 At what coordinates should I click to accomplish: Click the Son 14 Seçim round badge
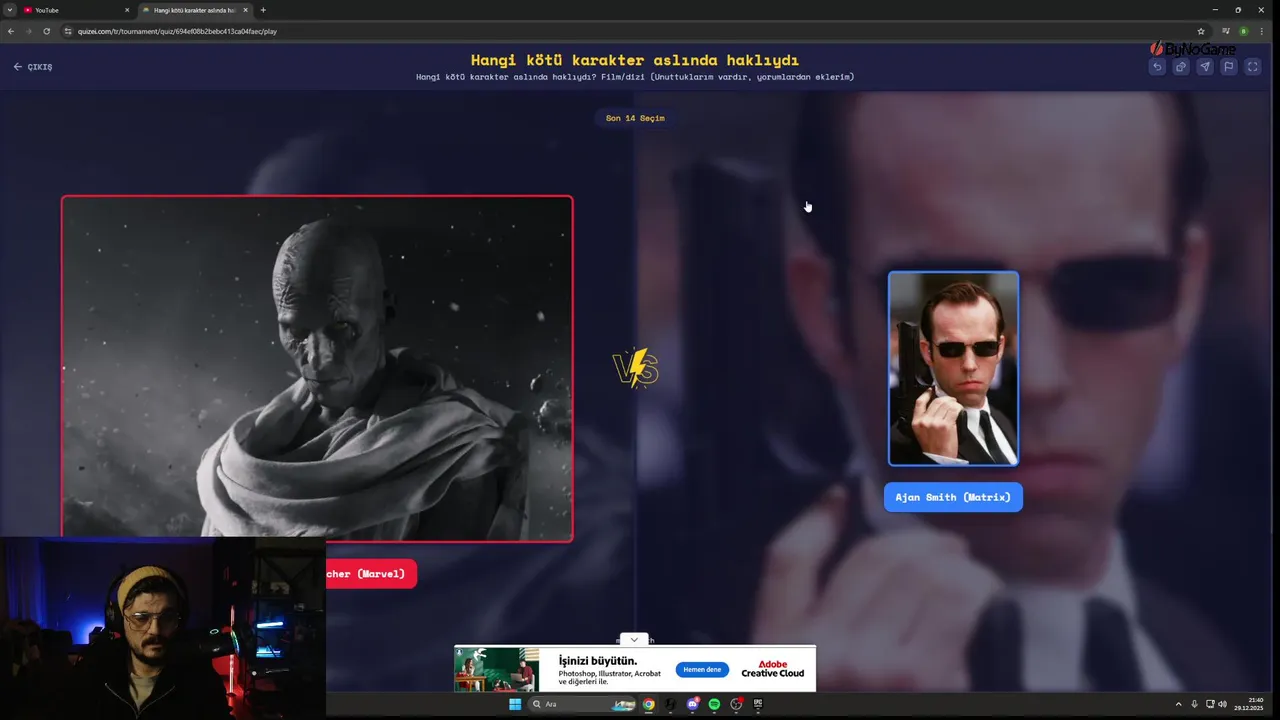point(635,118)
